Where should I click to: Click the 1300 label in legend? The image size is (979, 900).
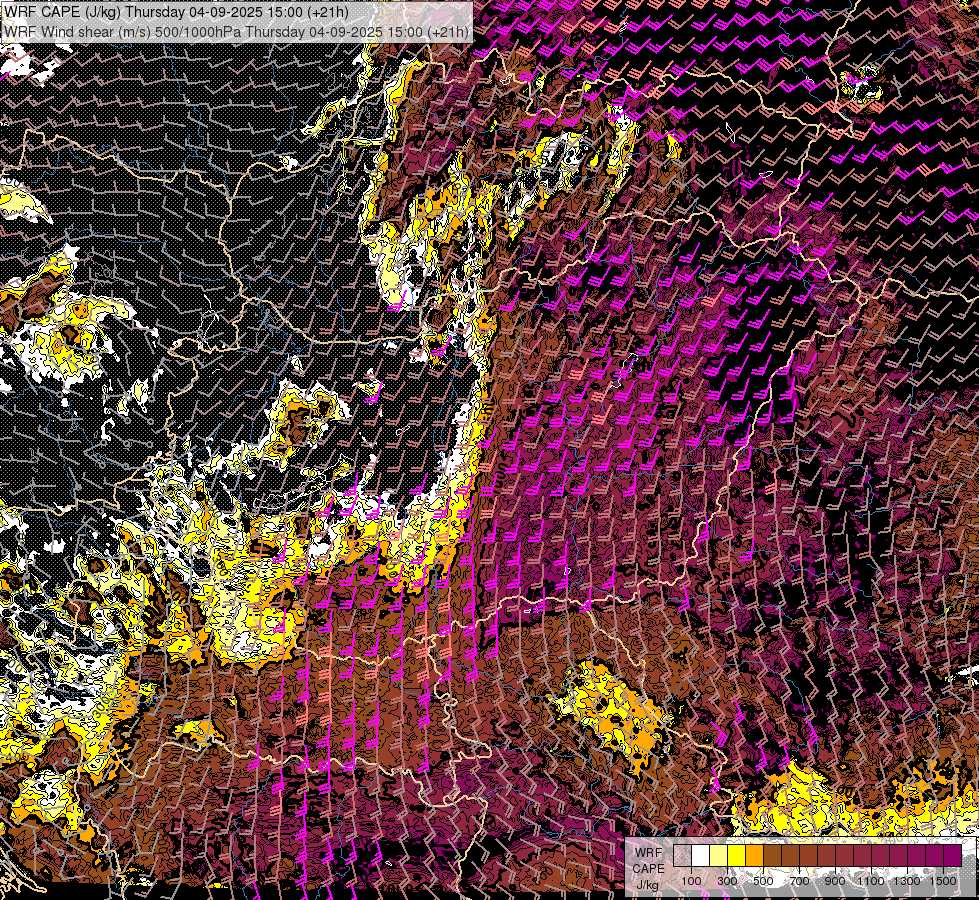point(907,881)
